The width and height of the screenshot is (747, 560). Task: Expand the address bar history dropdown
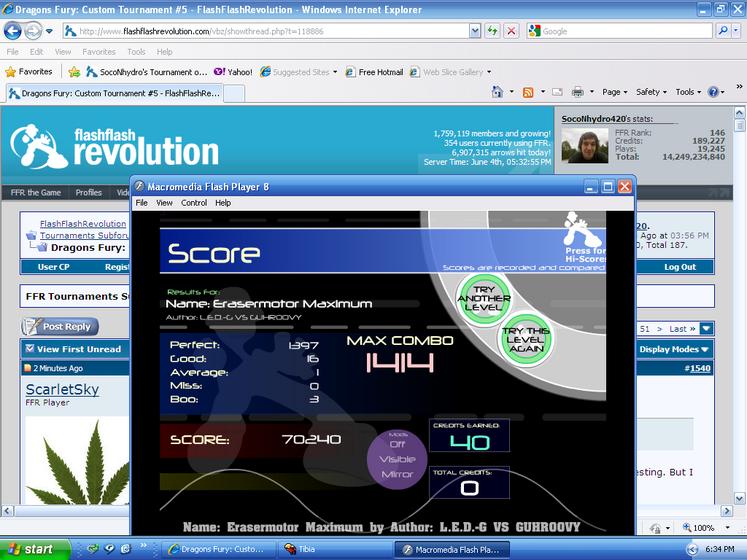(x=474, y=31)
